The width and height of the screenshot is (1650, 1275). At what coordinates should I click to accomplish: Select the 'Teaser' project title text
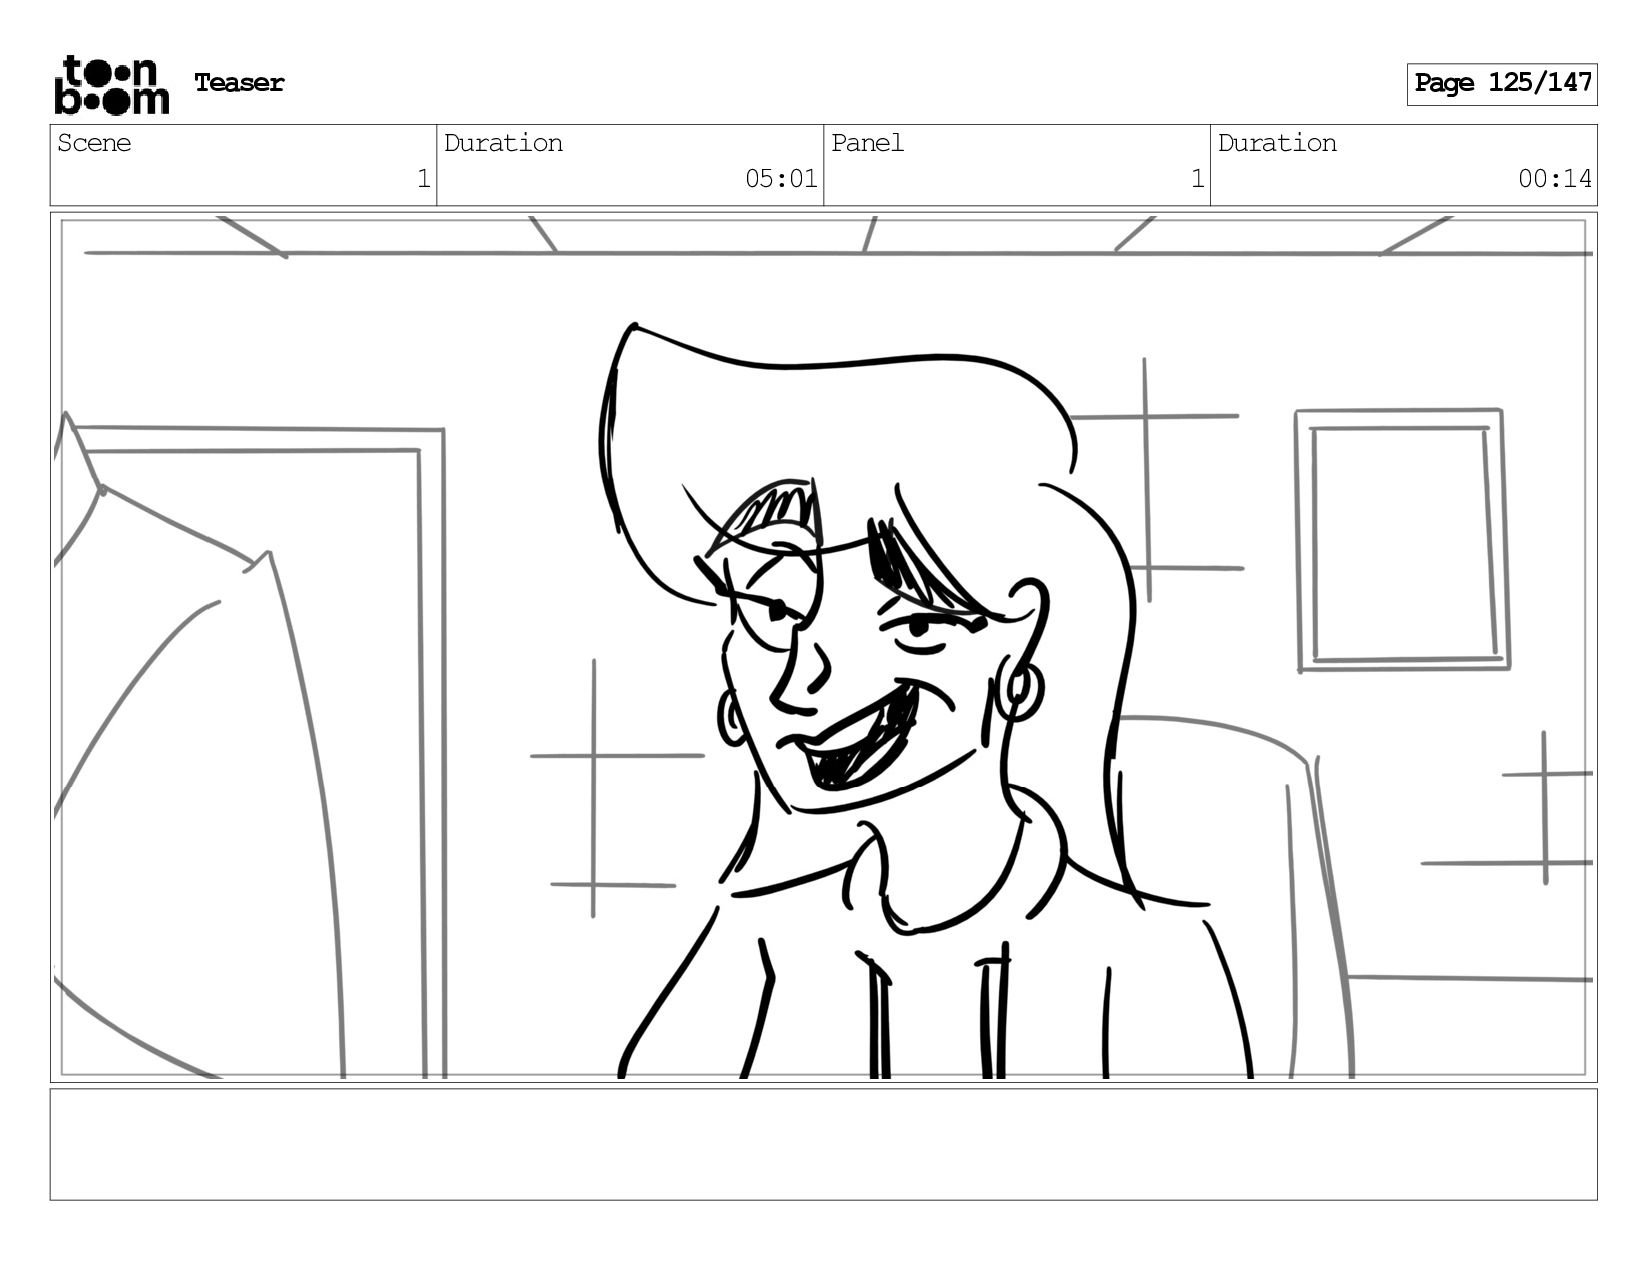point(239,83)
